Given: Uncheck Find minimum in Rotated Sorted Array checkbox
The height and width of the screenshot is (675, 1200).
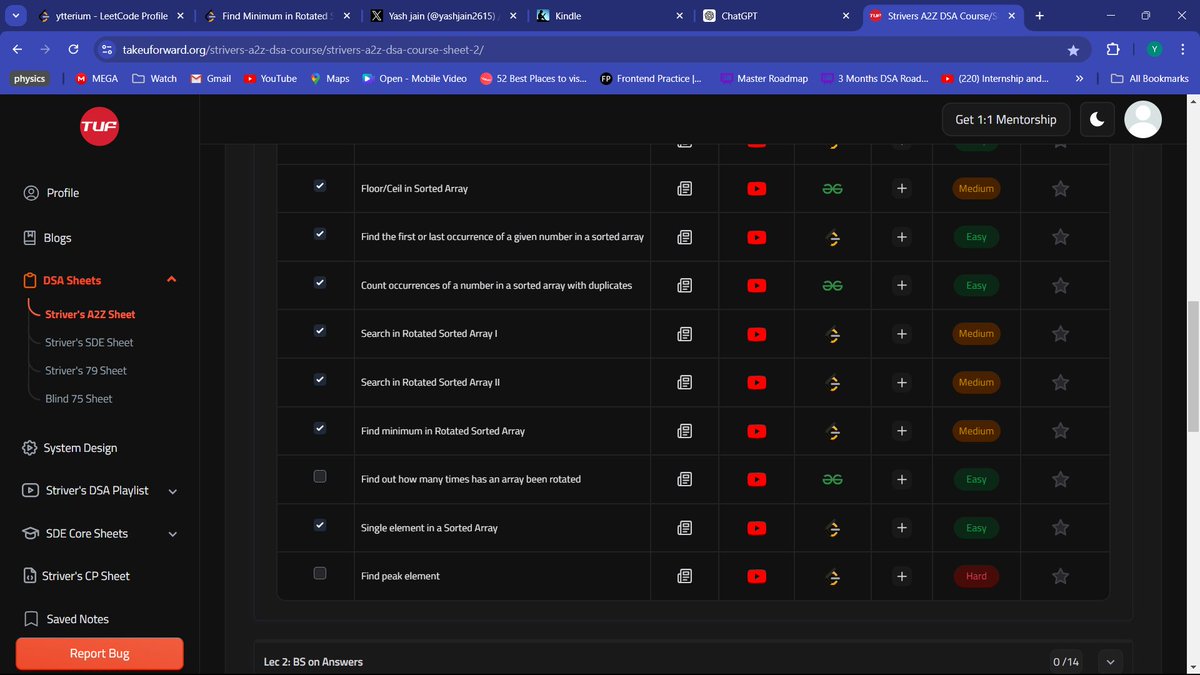Looking at the screenshot, I should [320, 428].
